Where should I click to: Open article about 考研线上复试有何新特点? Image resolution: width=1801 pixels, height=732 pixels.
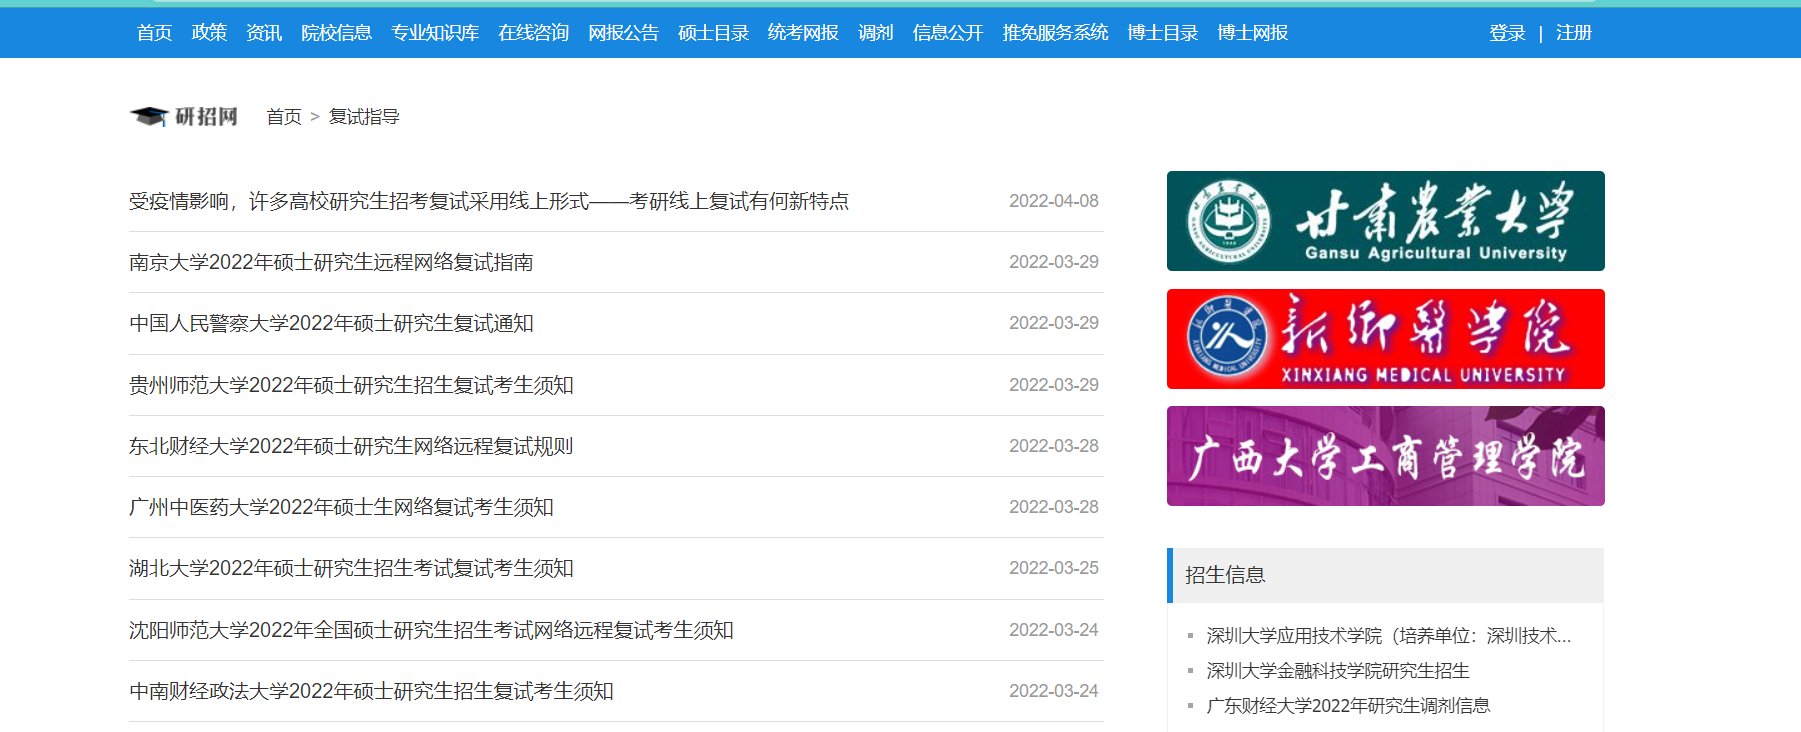click(489, 201)
